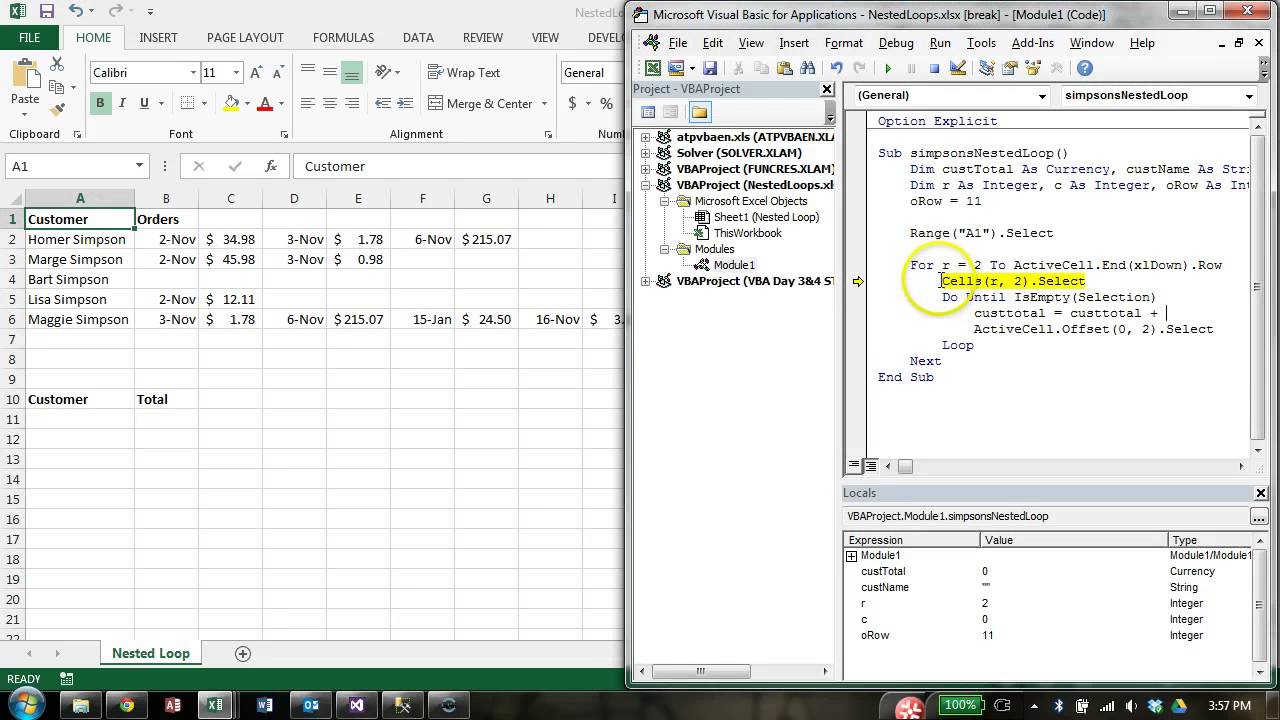The image size is (1280, 720).
Task: Click Save icon in VBA toolbar
Action: click(x=710, y=68)
